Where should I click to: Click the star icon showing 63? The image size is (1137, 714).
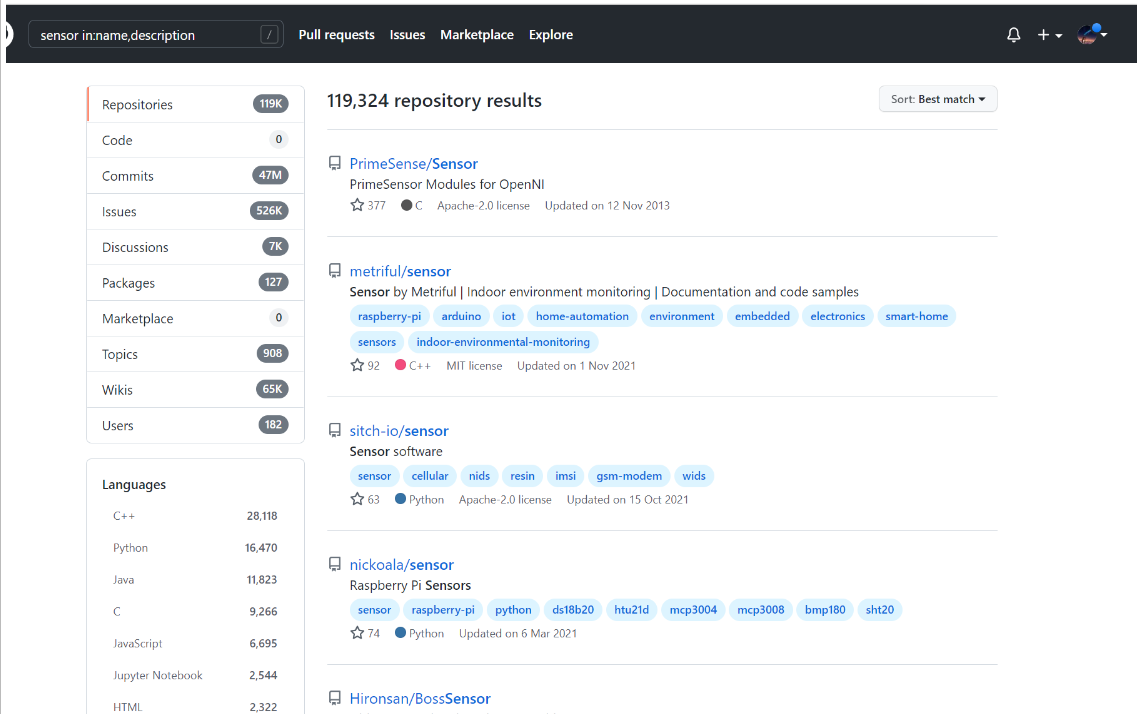click(x=357, y=499)
